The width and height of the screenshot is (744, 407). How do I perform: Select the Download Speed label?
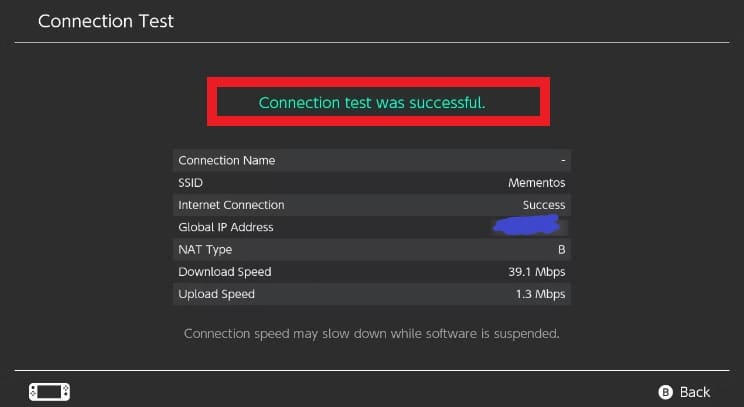click(225, 272)
